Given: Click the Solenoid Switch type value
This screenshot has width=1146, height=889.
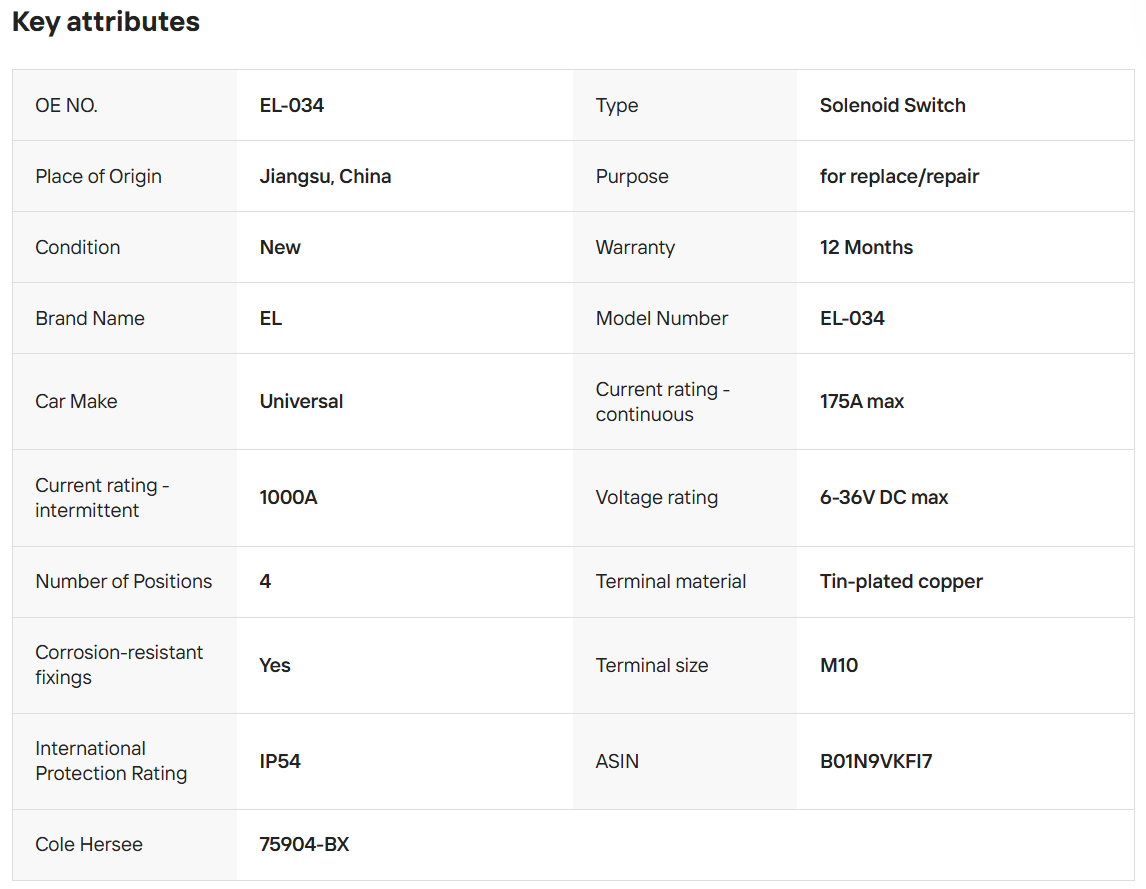Looking at the screenshot, I should click(892, 105).
